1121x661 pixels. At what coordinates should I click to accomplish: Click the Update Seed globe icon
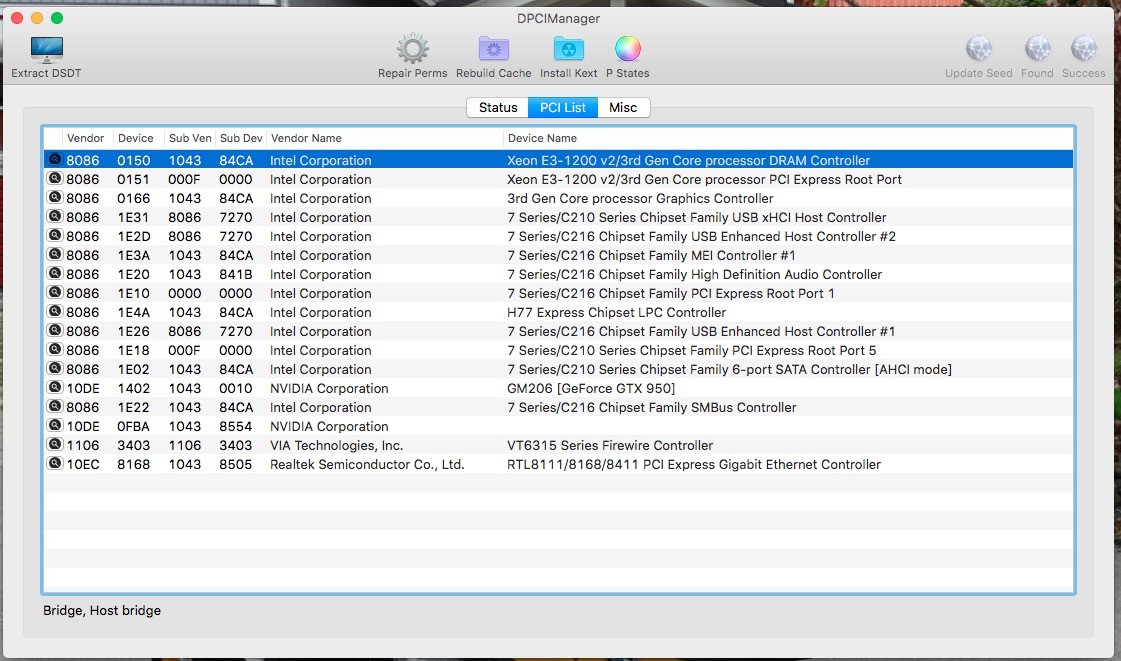pos(979,49)
